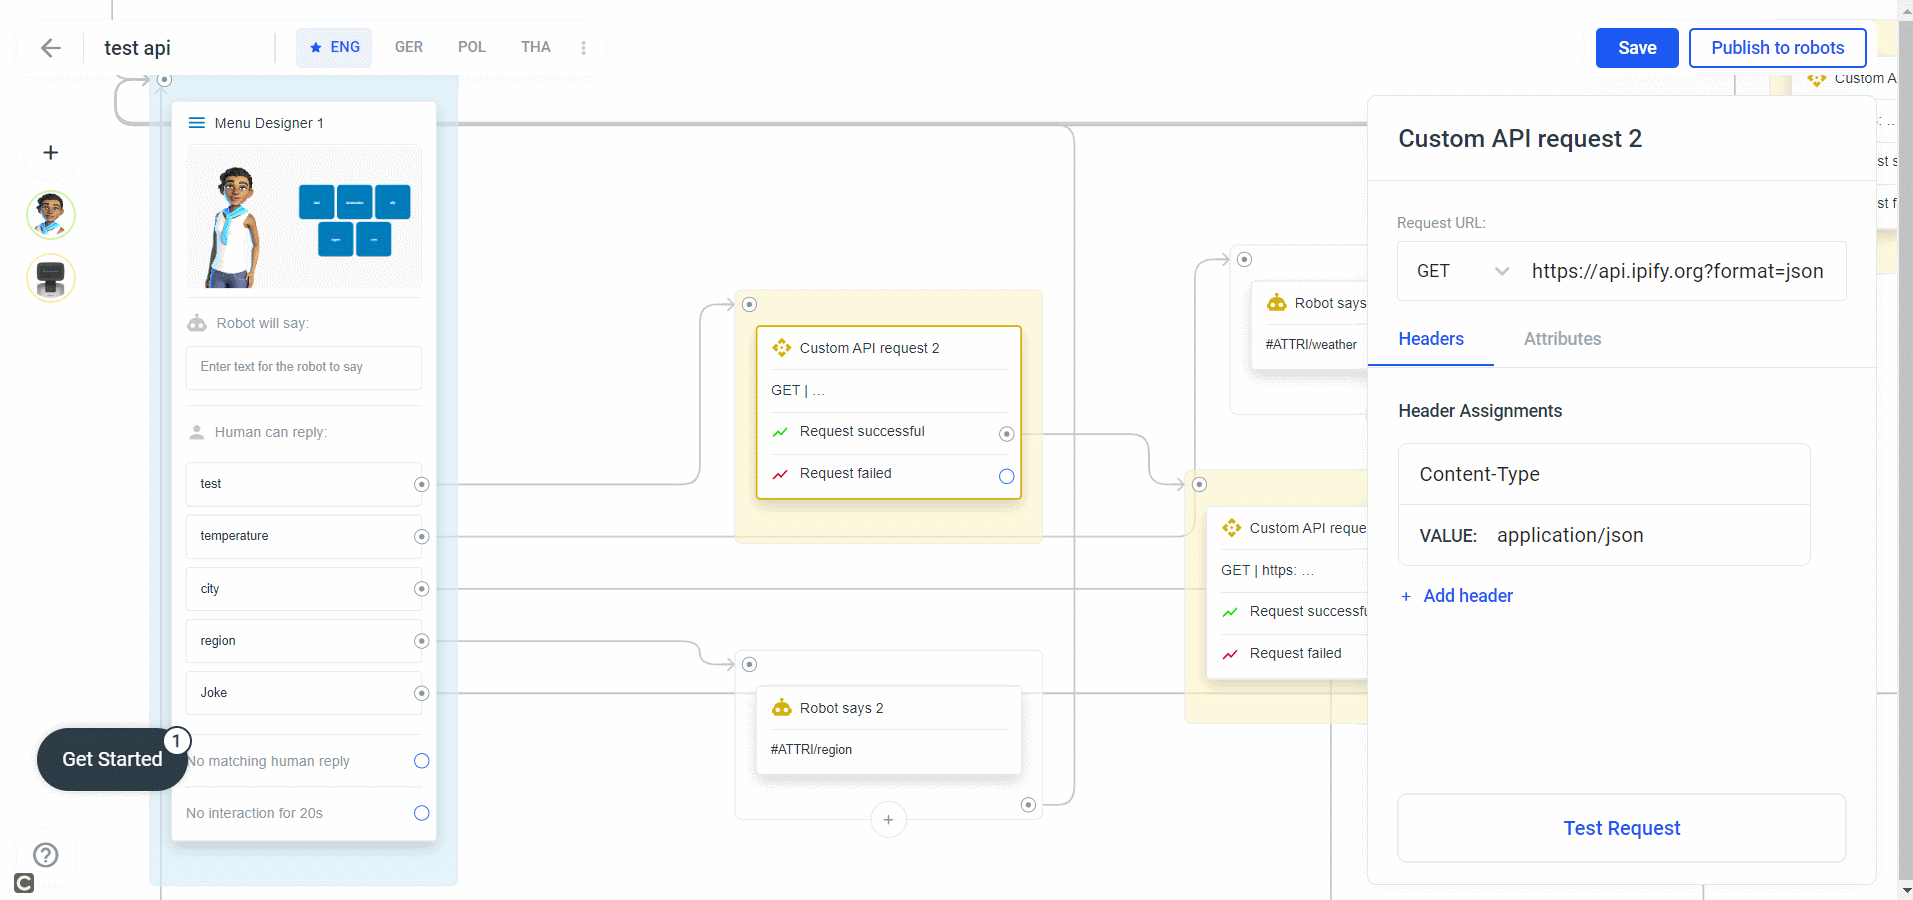Open the Get Started button
This screenshot has height=900, width=1913.
[112, 759]
